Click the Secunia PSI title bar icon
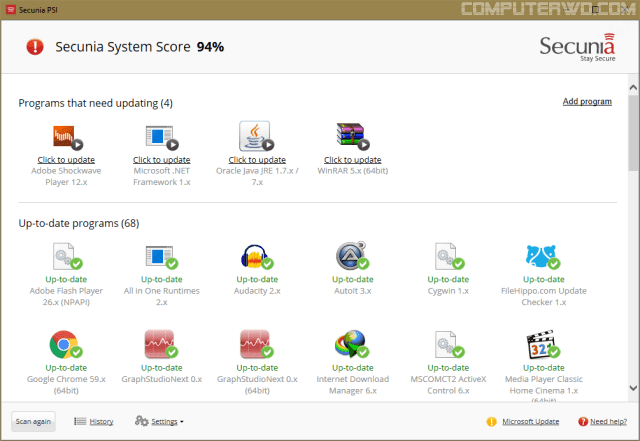This screenshot has height=441, width=640. click(x=11, y=9)
